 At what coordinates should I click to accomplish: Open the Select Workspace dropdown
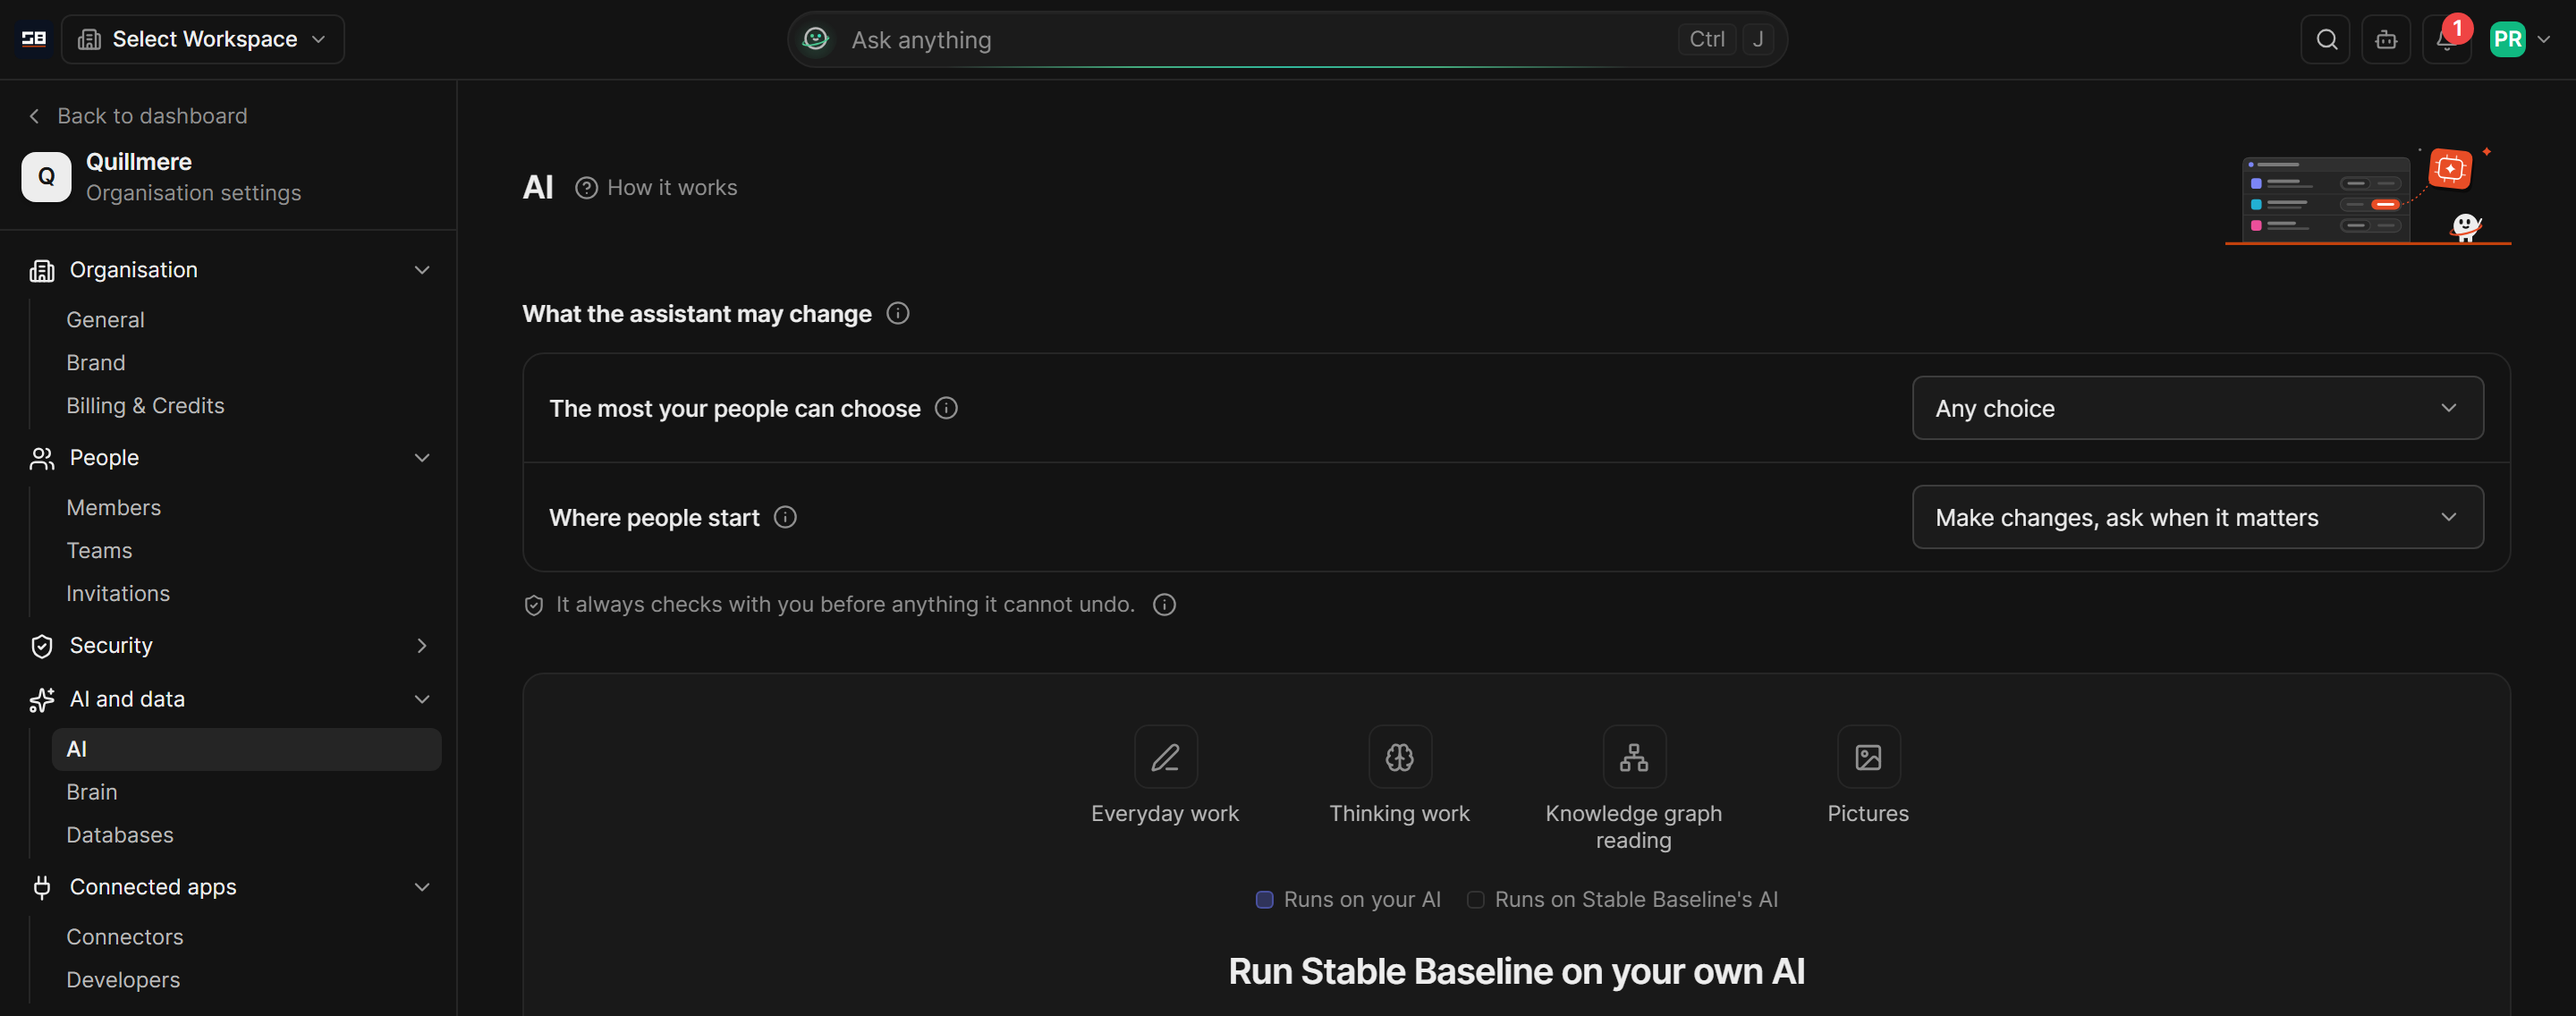[x=203, y=39]
